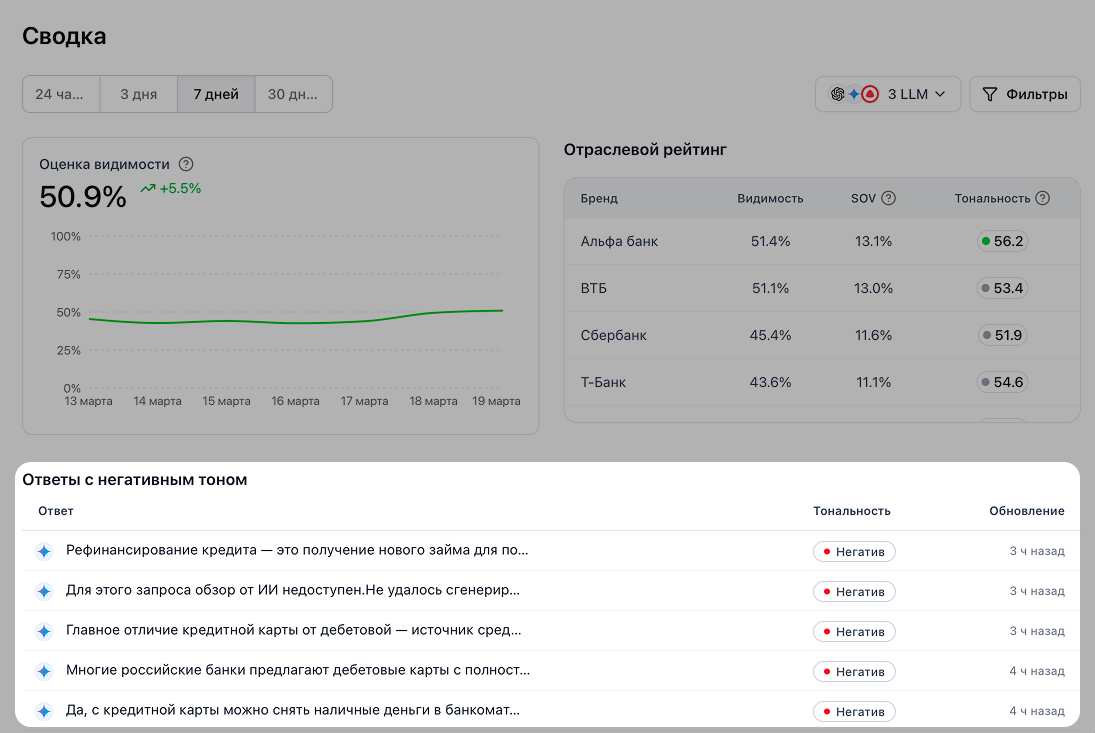Switch to the 3 дня period
This screenshot has height=733, width=1095.
[x=139, y=95]
